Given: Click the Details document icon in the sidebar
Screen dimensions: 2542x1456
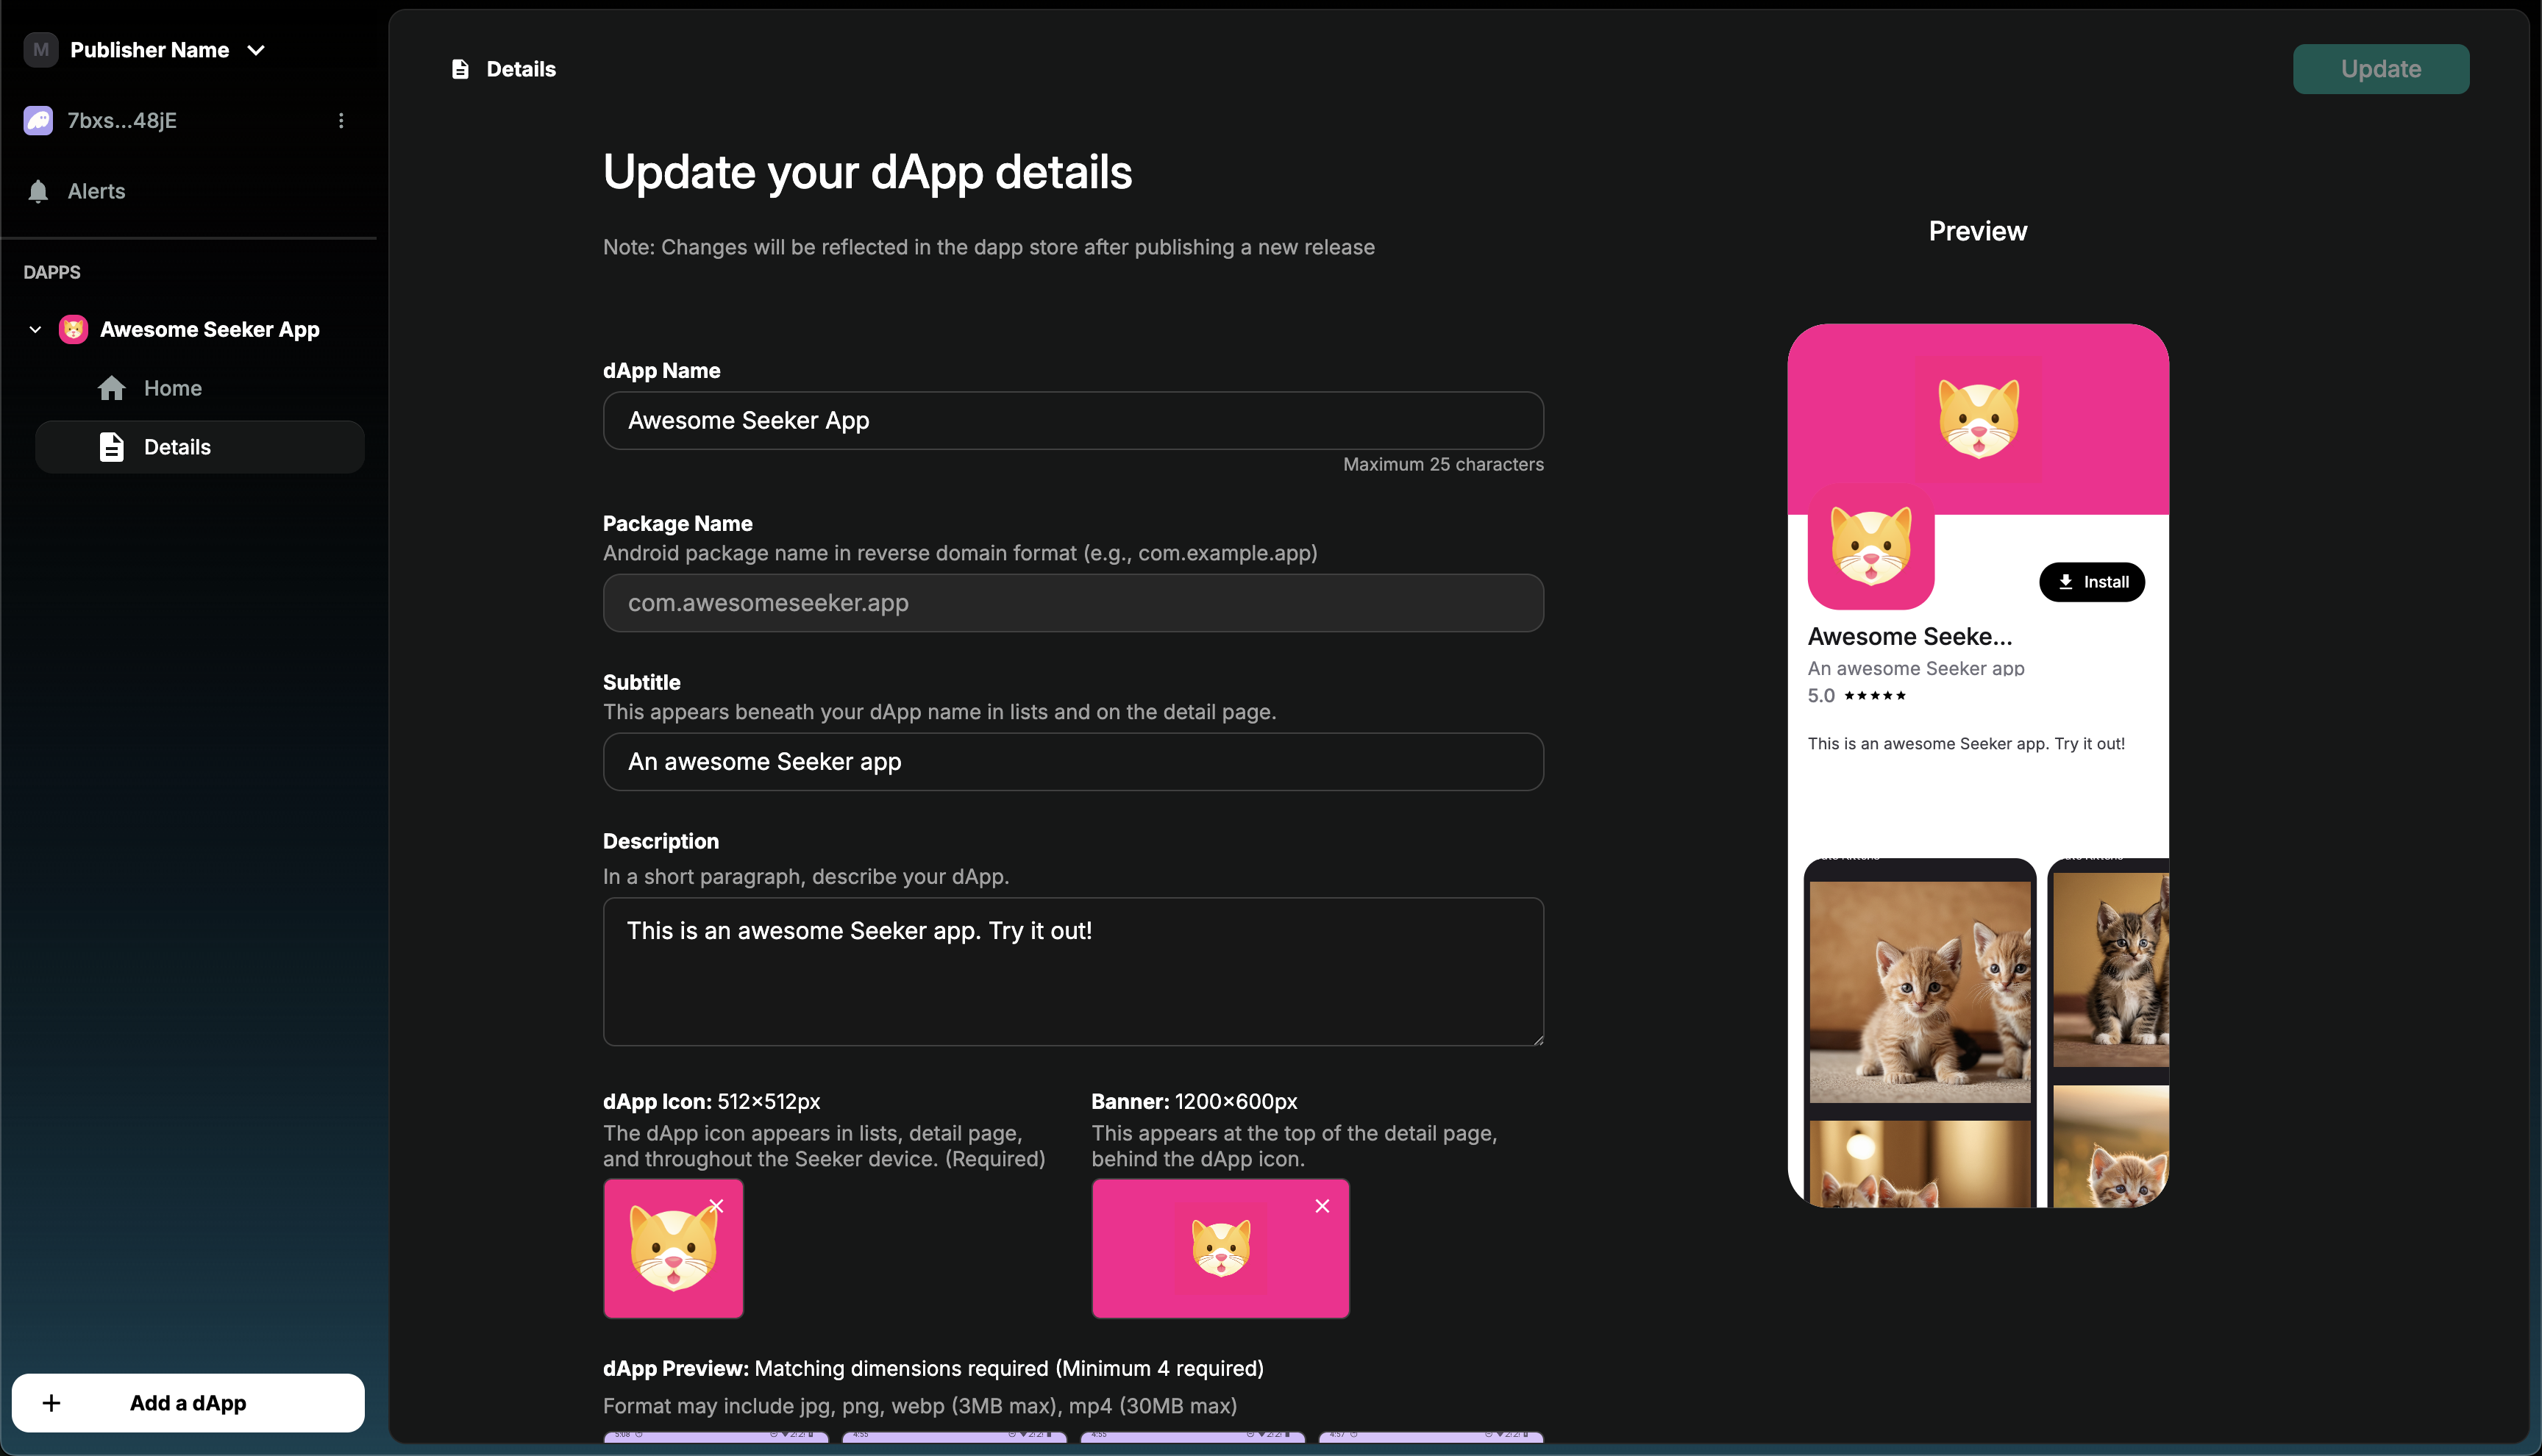Looking at the screenshot, I should coord(111,447).
